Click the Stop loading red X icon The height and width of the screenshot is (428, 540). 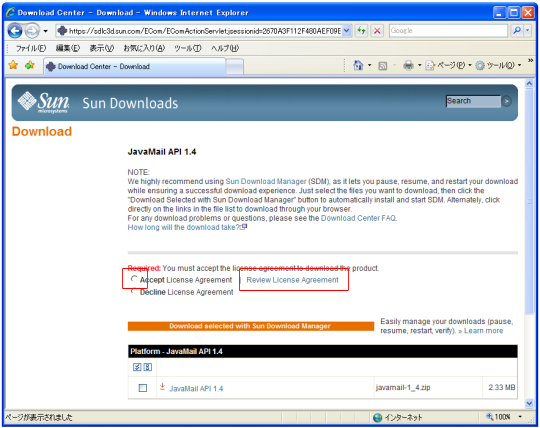tap(377, 31)
